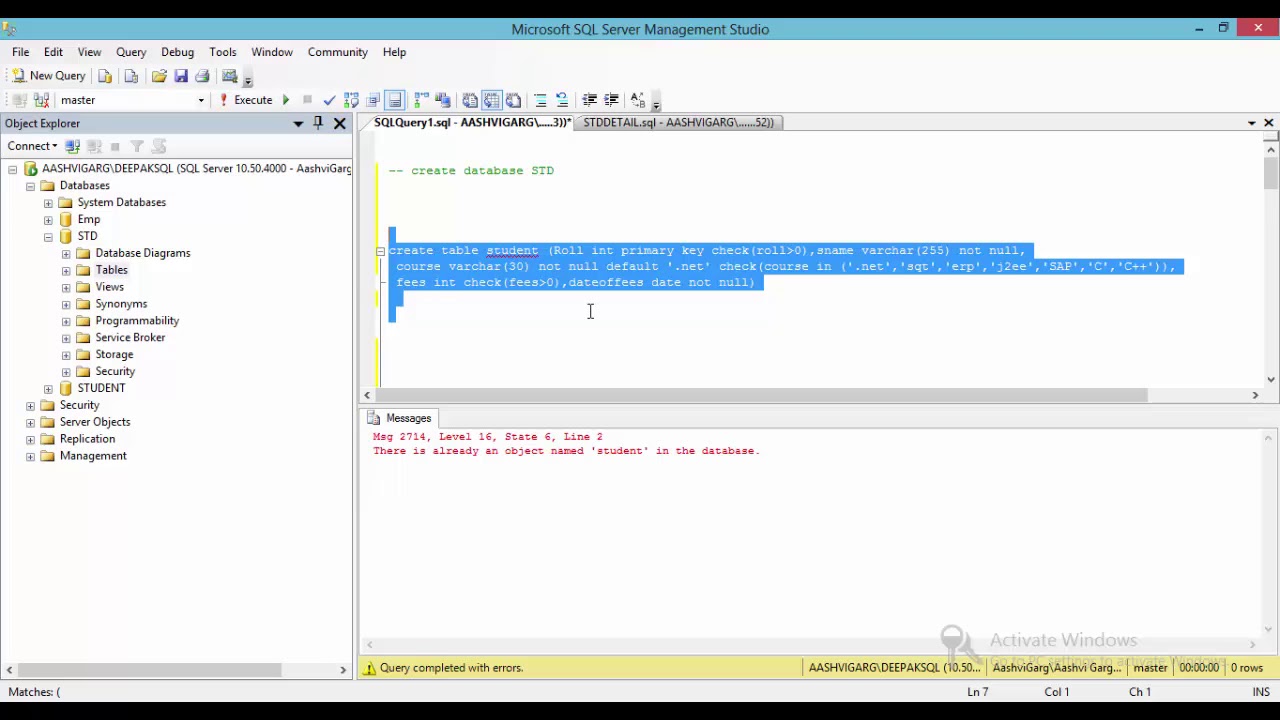Image resolution: width=1280 pixels, height=720 pixels.
Task: Select the Service Broker folder
Action: tap(130, 337)
